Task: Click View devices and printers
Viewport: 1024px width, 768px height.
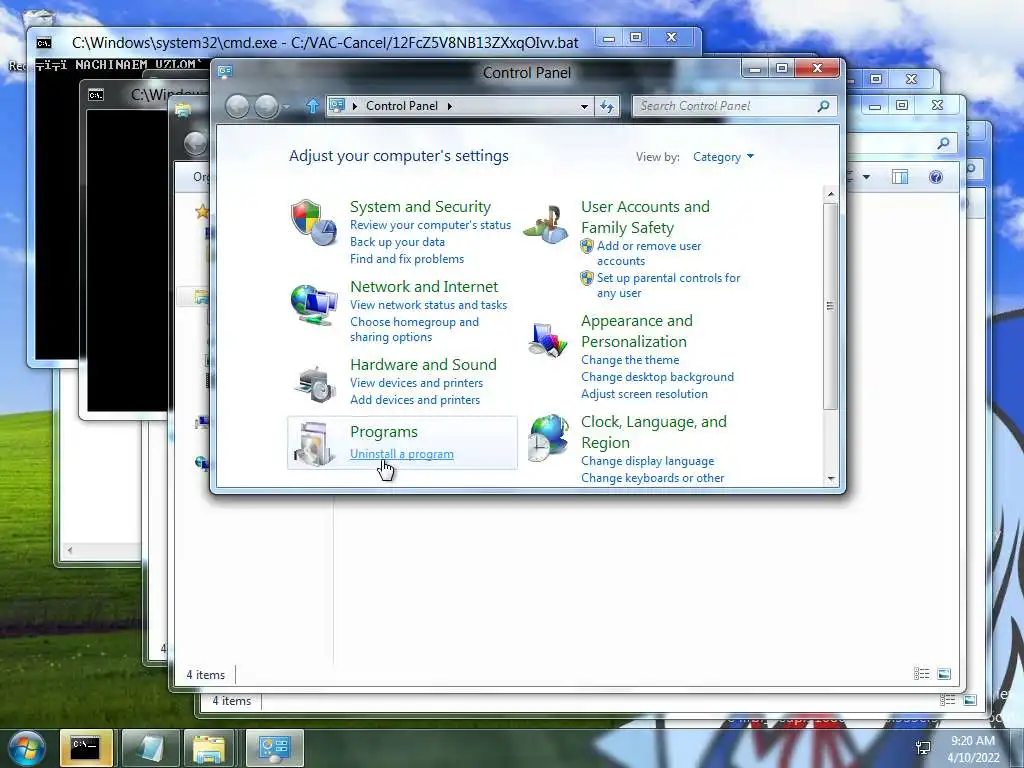Action: pyautogui.click(x=417, y=383)
